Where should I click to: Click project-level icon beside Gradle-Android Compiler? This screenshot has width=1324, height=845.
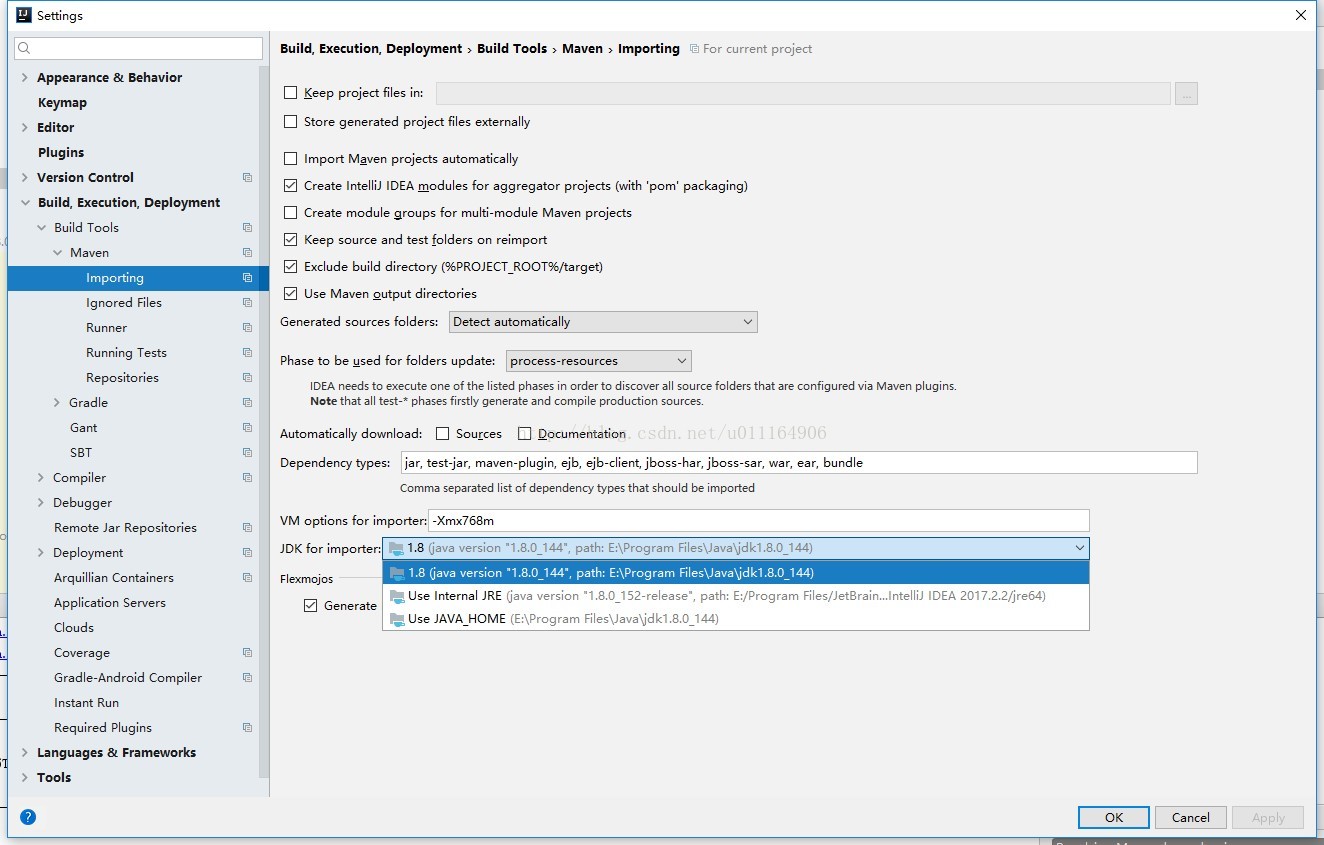tap(247, 678)
